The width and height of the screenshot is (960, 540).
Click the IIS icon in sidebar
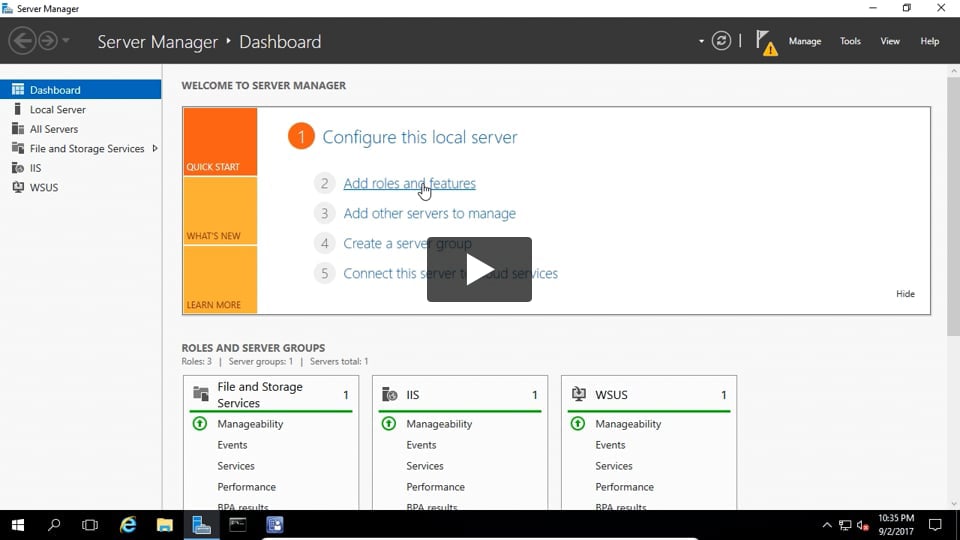(18, 168)
